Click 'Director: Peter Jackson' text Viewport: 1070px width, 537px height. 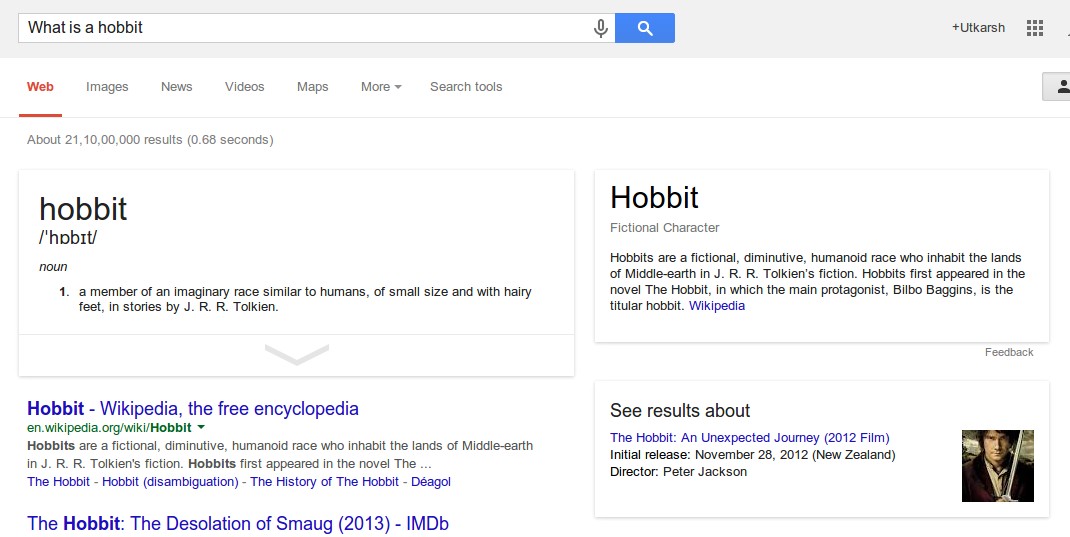678,471
